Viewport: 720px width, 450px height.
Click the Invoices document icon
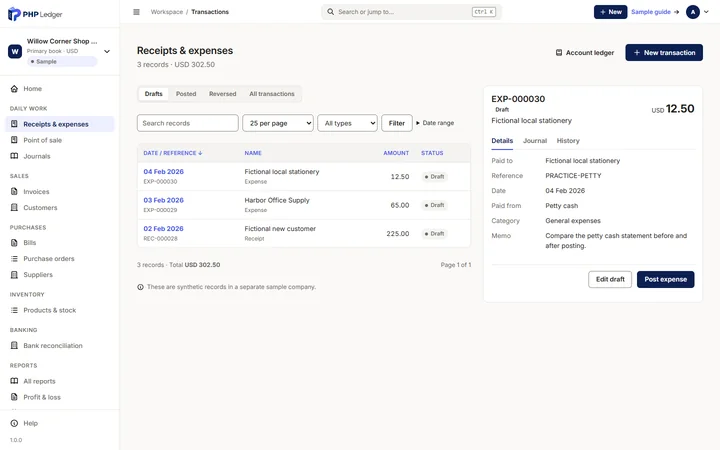tap(14, 191)
